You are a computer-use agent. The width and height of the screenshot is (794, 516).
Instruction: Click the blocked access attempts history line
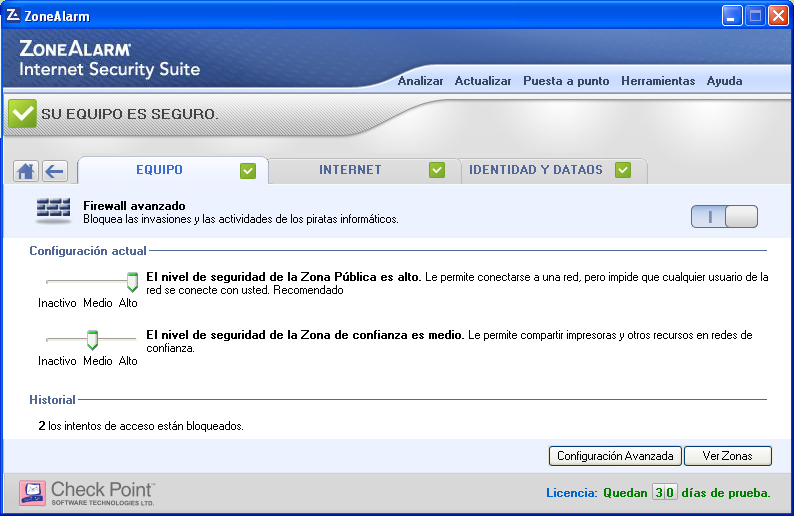[x=141, y=426]
